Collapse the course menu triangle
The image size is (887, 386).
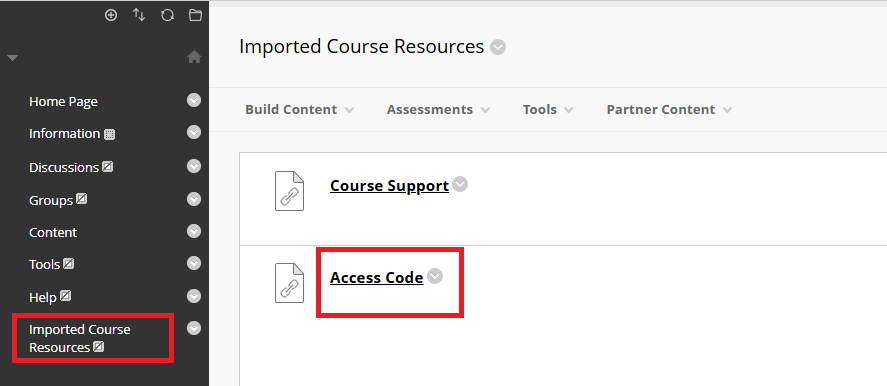pos(12,58)
